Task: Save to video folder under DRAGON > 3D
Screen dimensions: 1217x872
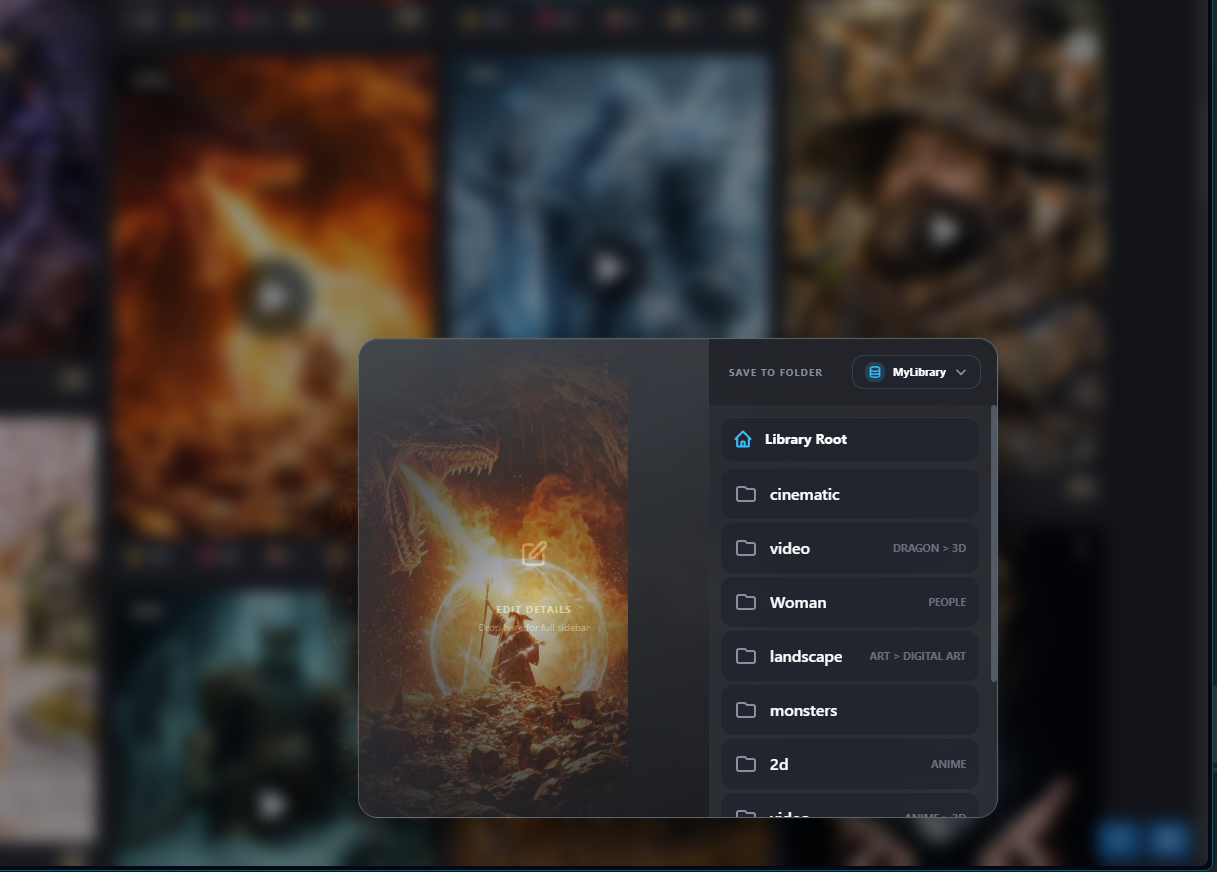Action: (x=850, y=548)
